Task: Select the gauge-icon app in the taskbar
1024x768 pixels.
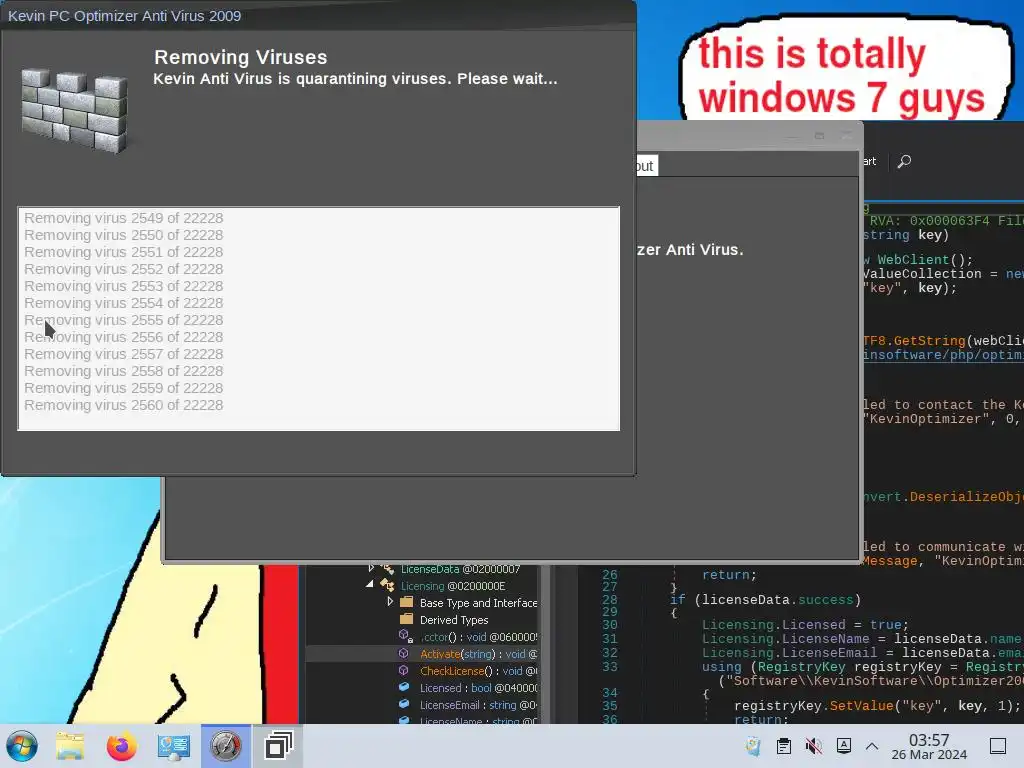Action: click(225, 746)
